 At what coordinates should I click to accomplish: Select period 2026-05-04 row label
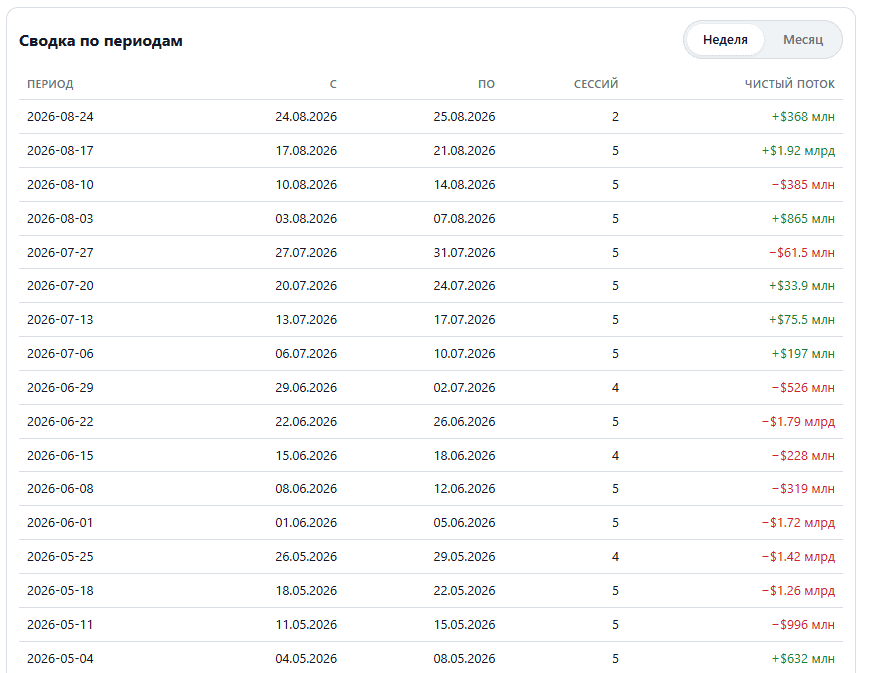point(60,659)
